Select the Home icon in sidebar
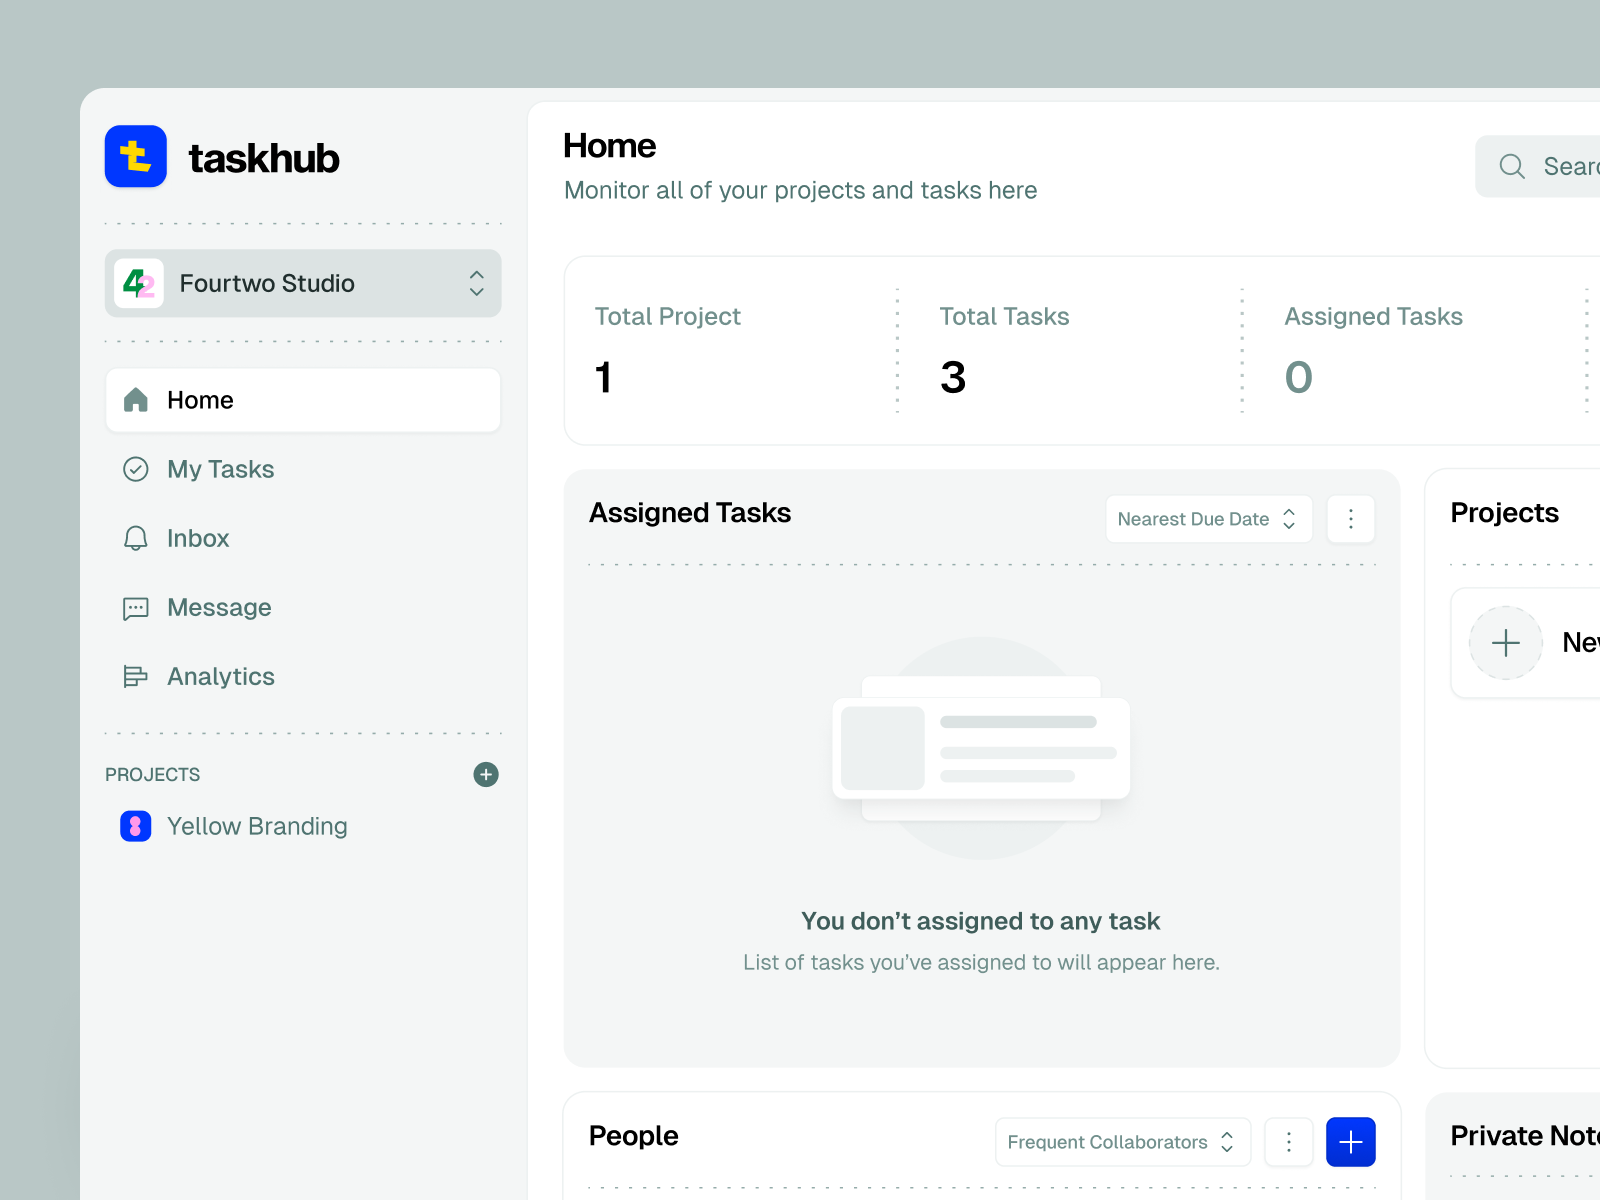This screenshot has width=1600, height=1200. 136,400
